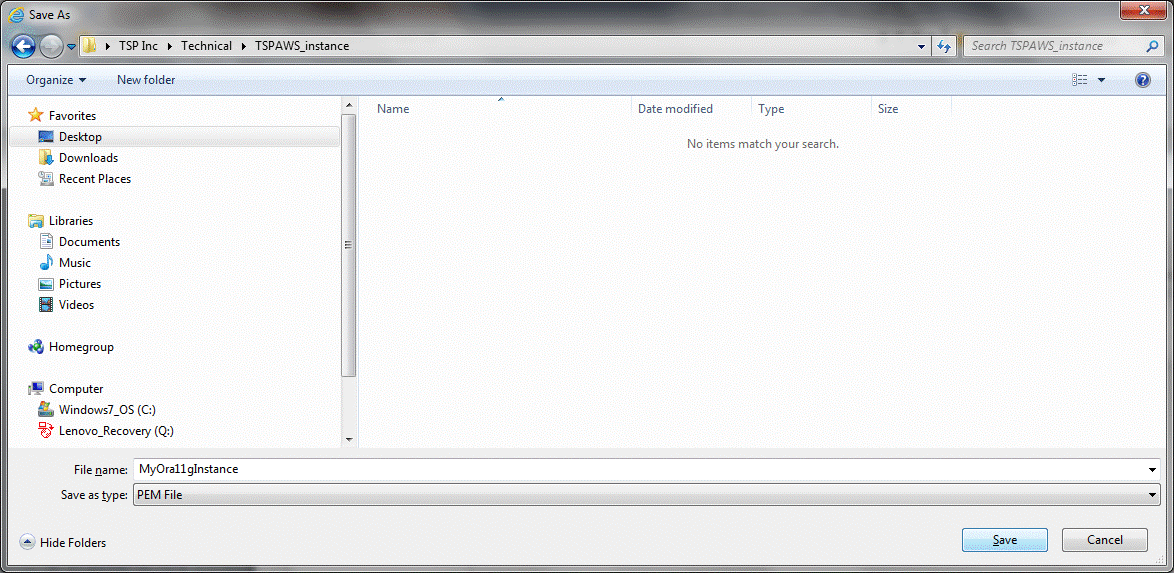Click the change view icon
Image resolution: width=1174 pixels, height=573 pixels.
point(1080,79)
